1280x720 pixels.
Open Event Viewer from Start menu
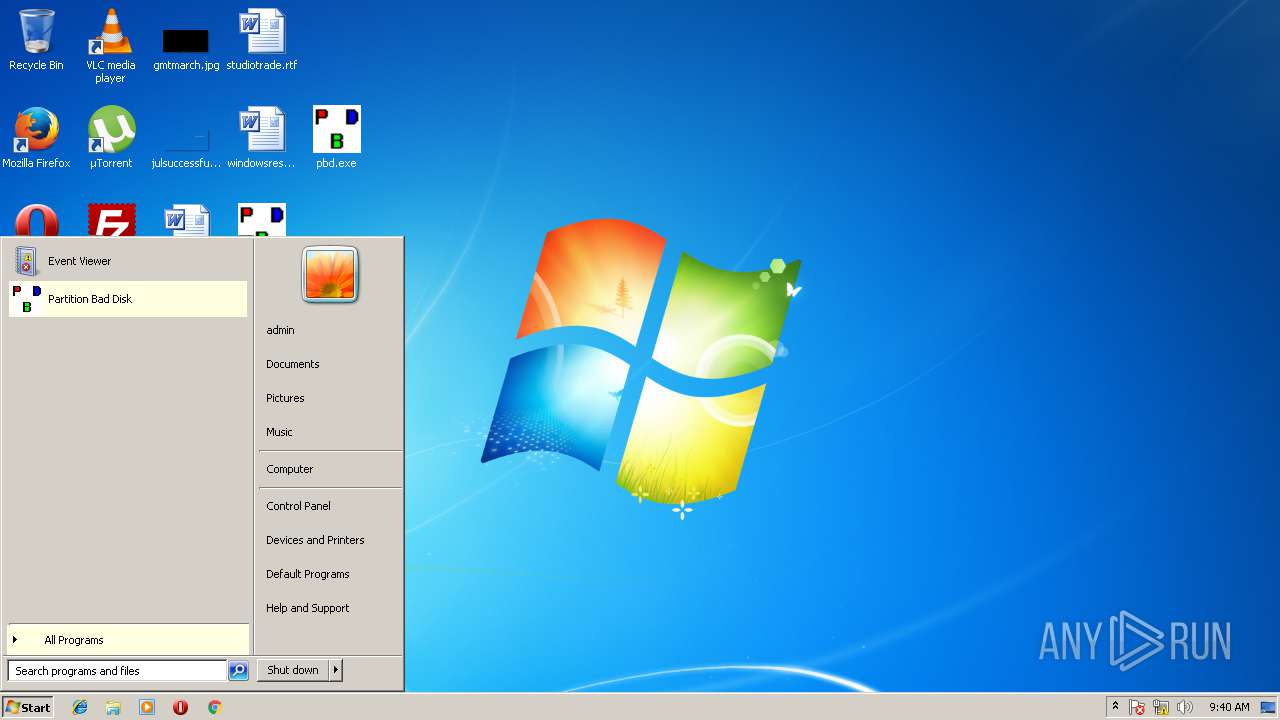coord(128,261)
